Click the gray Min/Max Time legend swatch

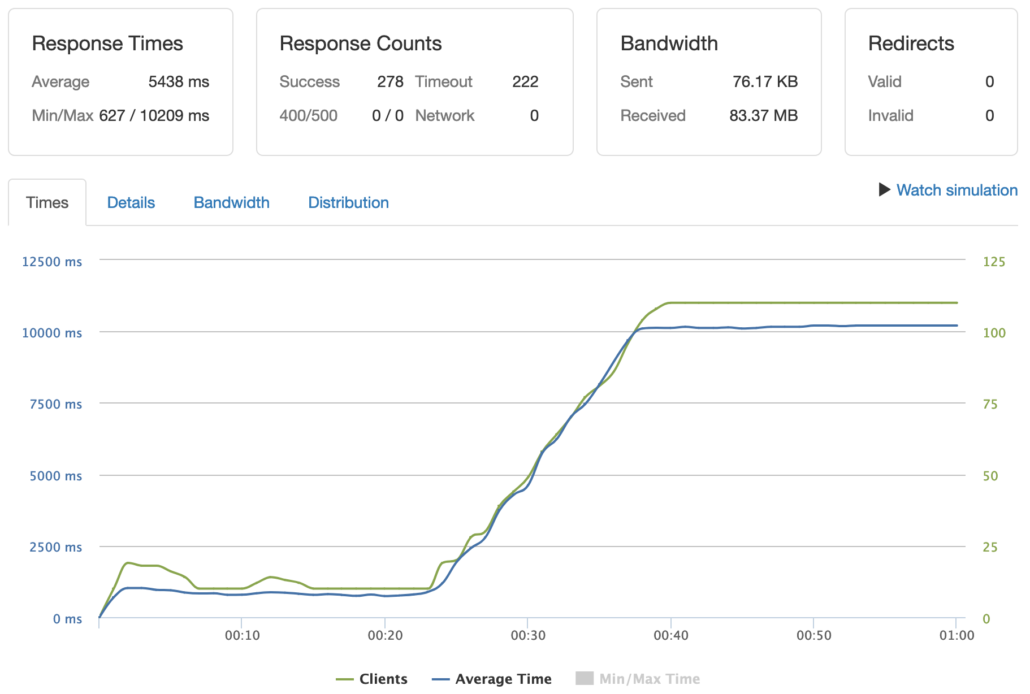pyautogui.click(x=584, y=679)
